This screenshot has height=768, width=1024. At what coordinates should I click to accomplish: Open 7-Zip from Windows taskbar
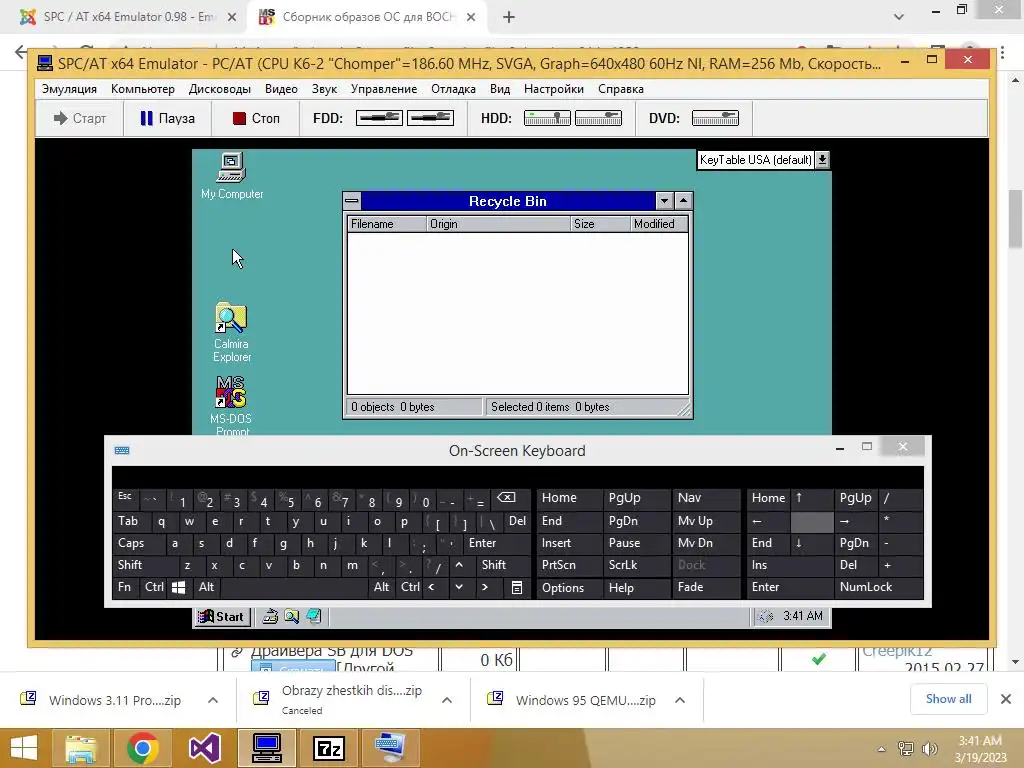[328, 748]
